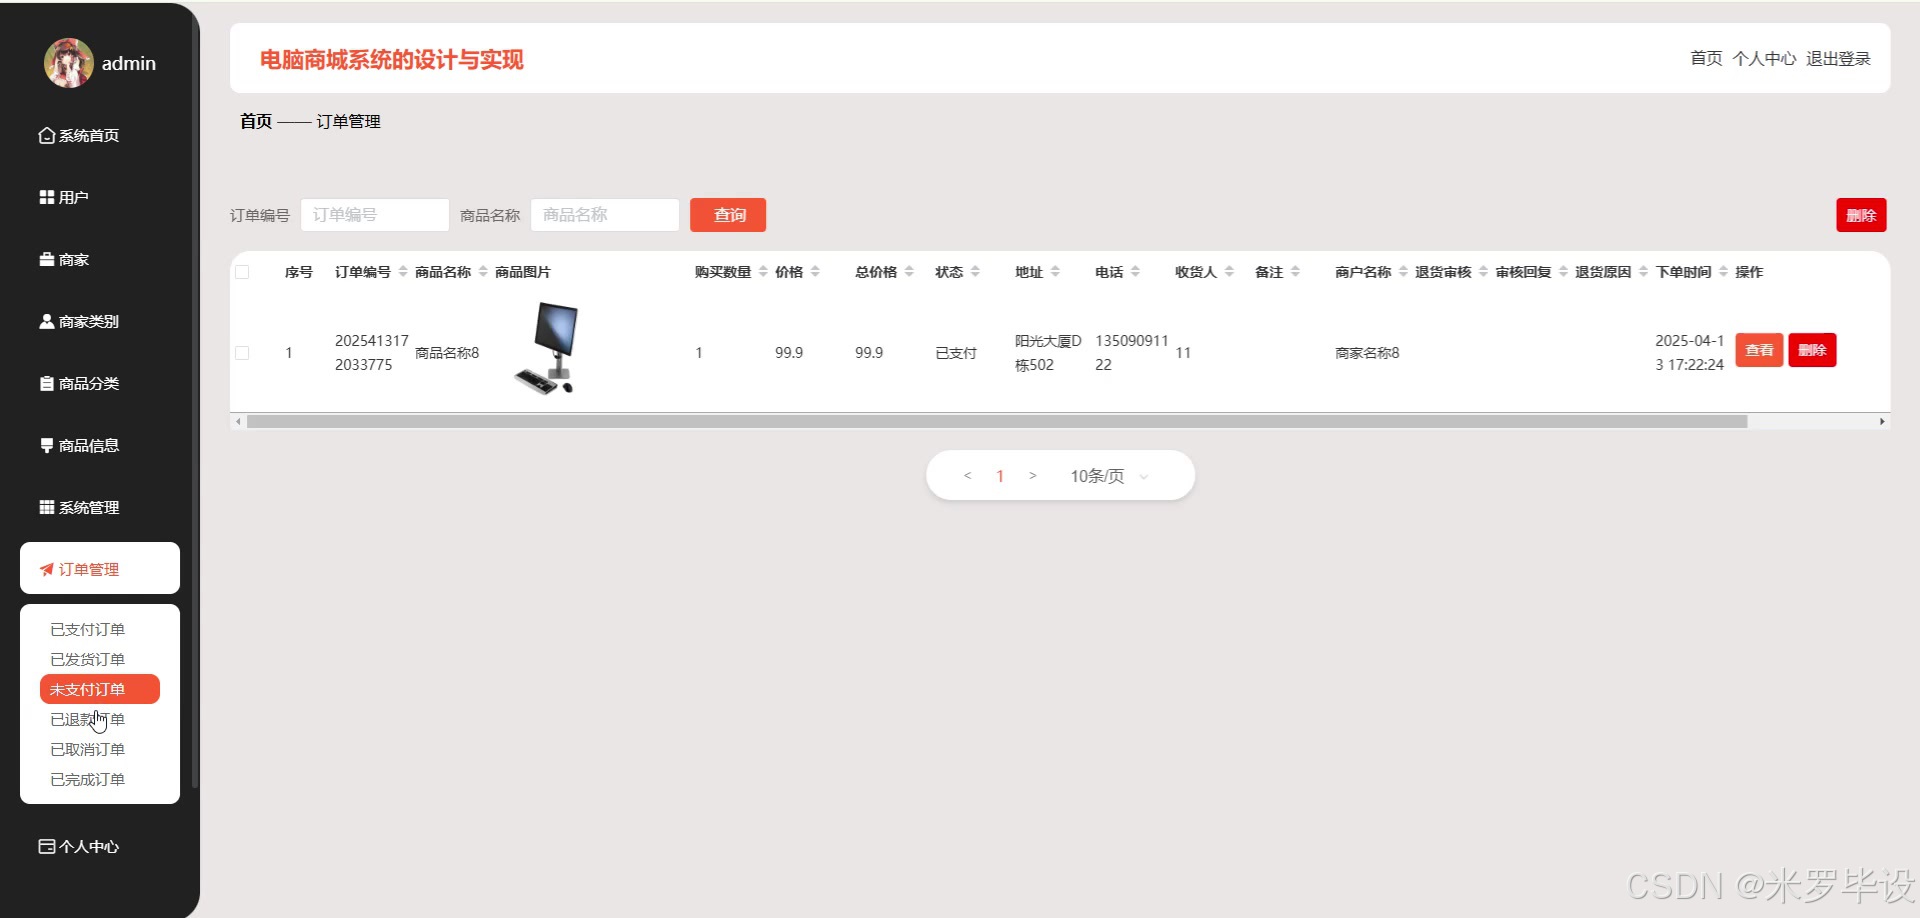Image resolution: width=1920 pixels, height=918 pixels.
Task: Check the select-all checkbox in table header
Action: [242, 271]
